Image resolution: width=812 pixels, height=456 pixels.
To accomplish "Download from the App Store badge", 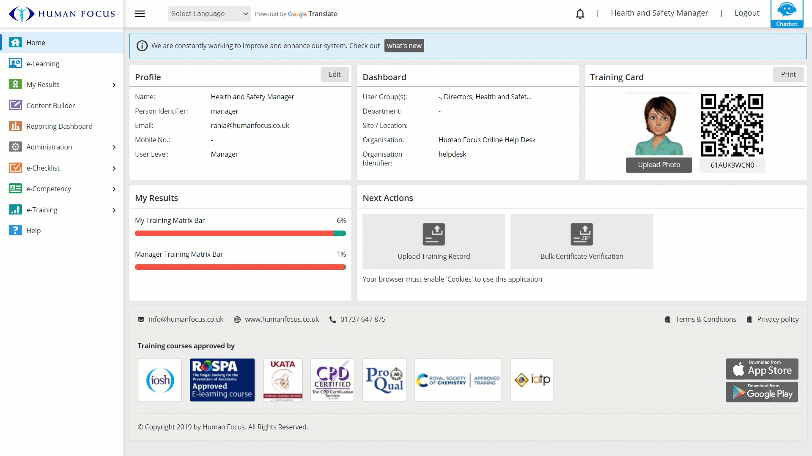I will pyautogui.click(x=761, y=369).
